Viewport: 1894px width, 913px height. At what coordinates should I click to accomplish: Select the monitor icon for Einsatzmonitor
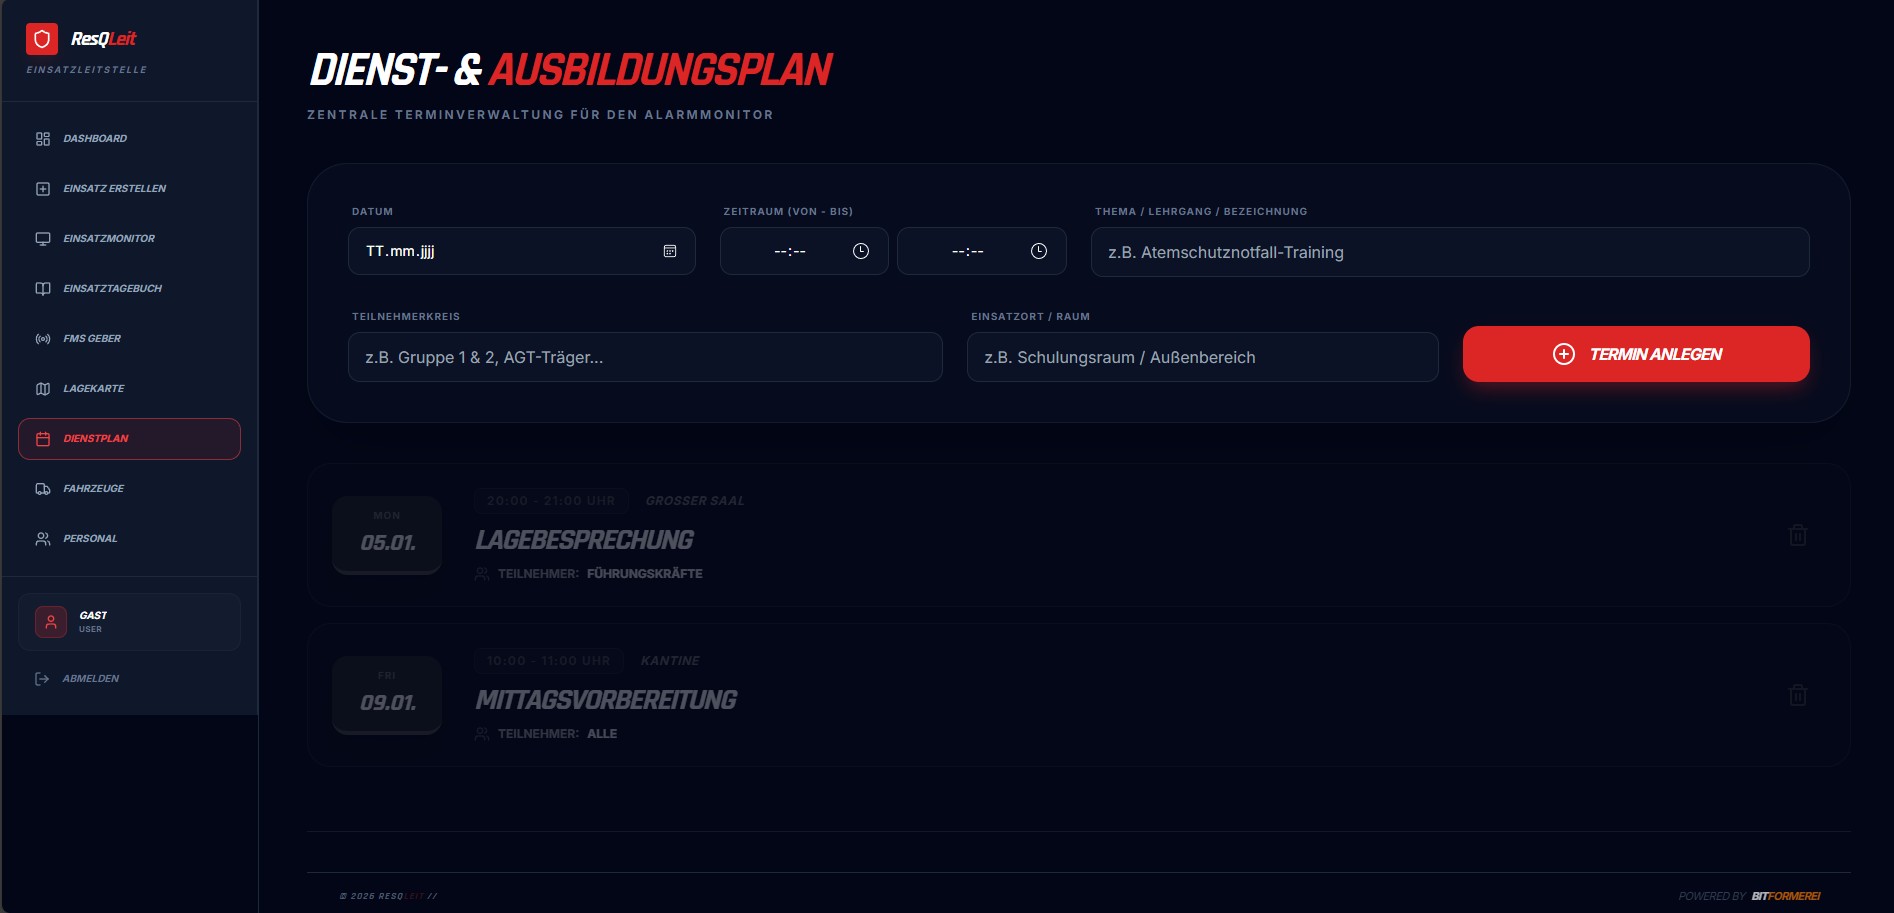42,238
